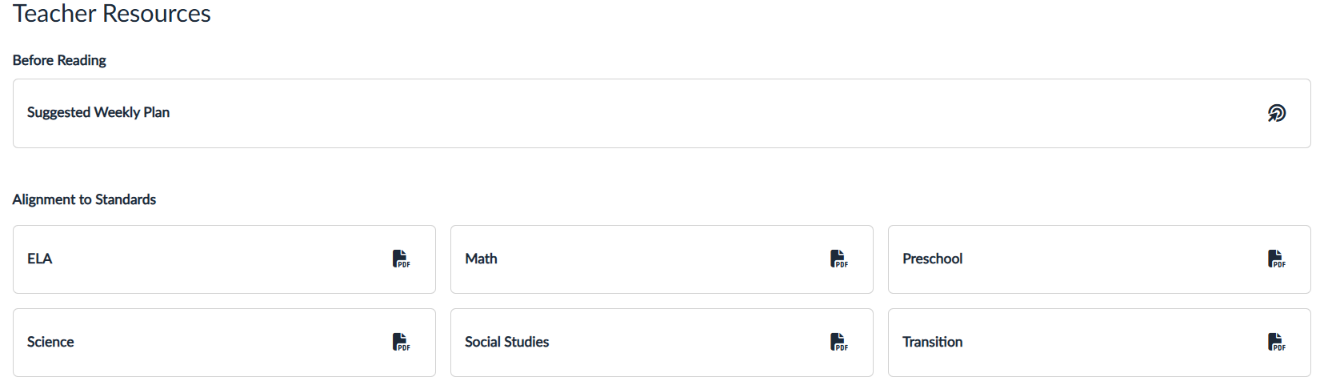Select the Science standards label
The width and height of the screenshot is (1320, 387).
pos(50,342)
